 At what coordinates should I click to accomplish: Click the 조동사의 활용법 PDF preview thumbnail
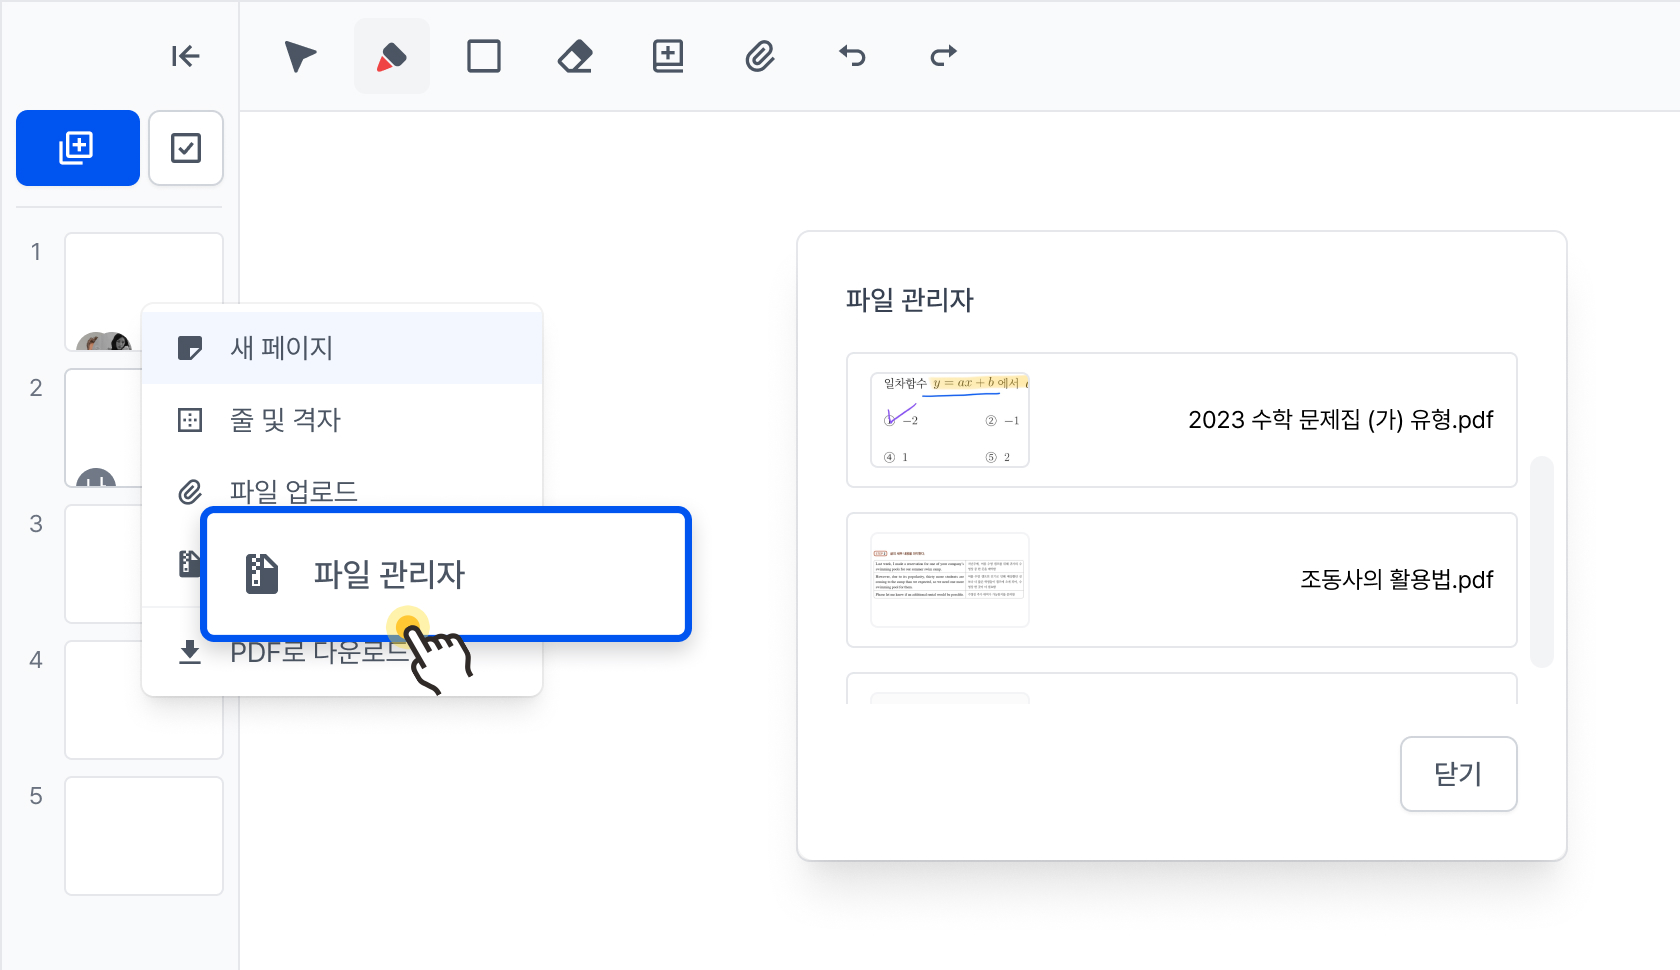[x=950, y=580]
